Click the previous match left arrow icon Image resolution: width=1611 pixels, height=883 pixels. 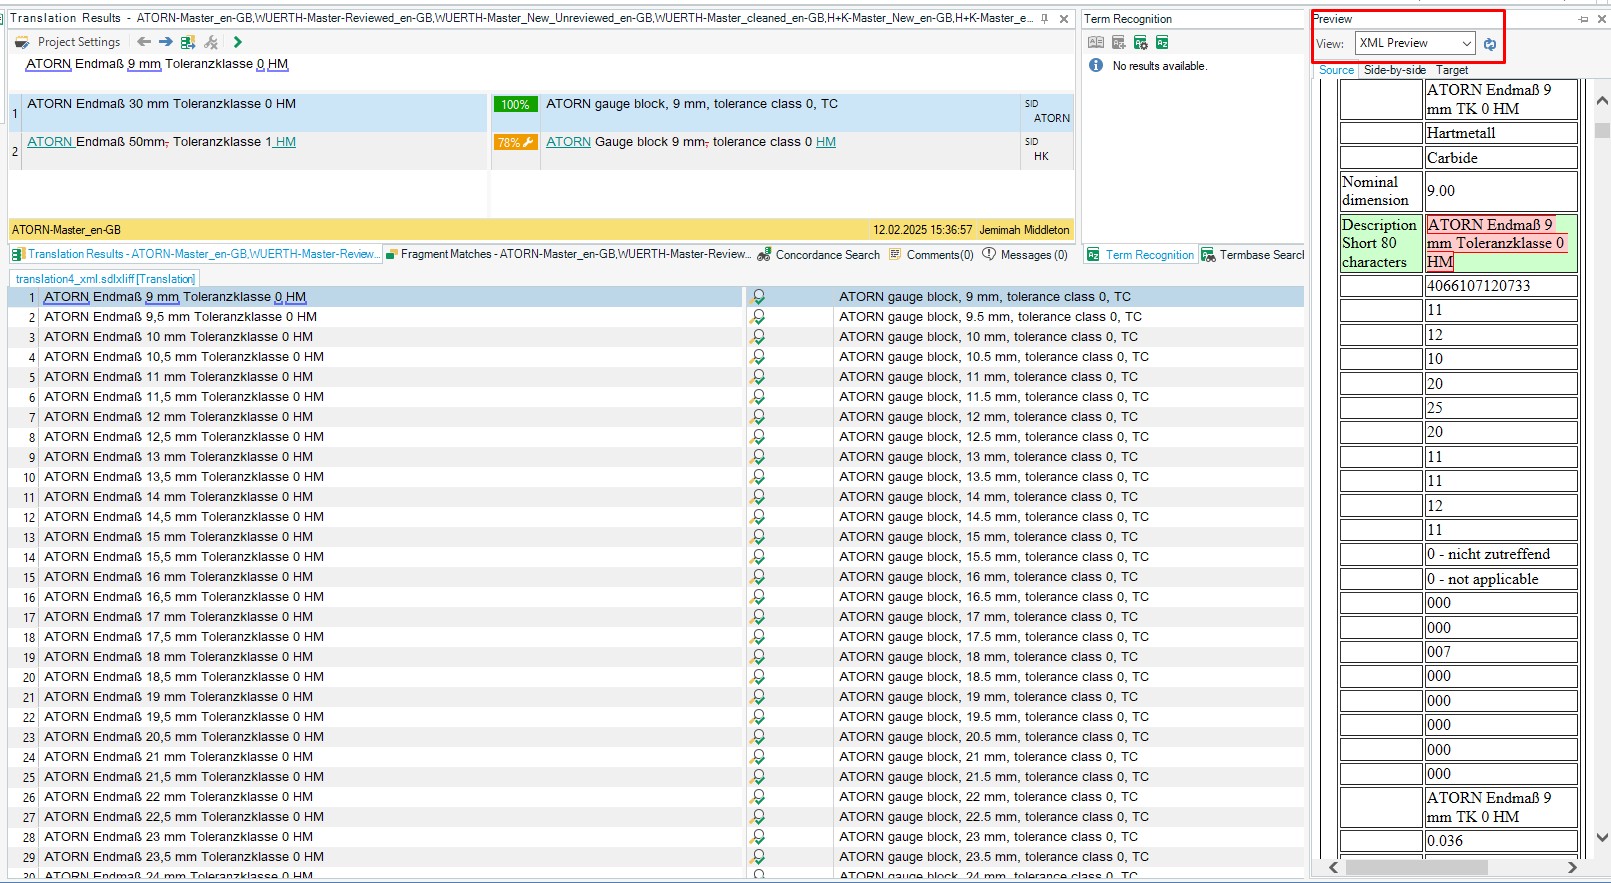coord(144,42)
